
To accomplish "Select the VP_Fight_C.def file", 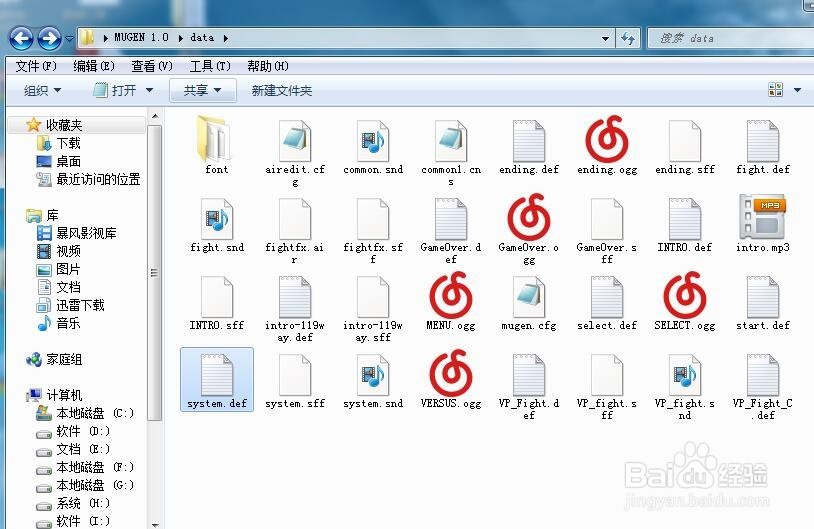I will pos(763,374).
